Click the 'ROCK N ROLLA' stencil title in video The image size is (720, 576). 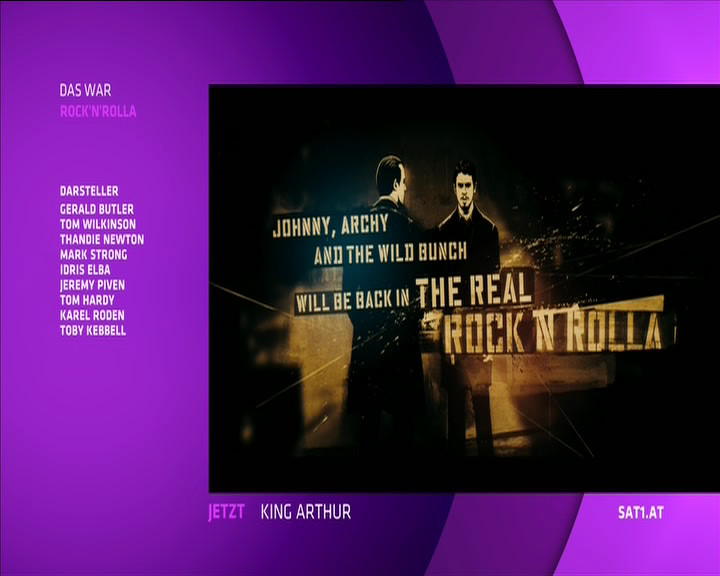point(553,331)
